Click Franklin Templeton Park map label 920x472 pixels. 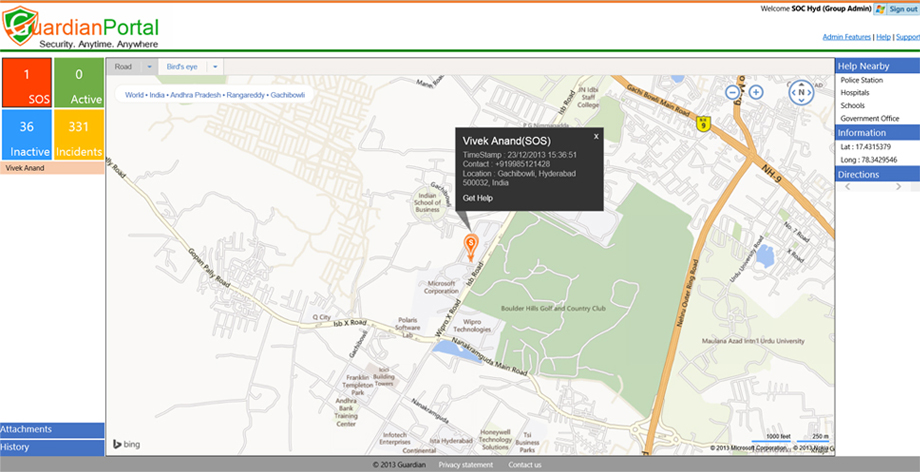pyautogui.click(x=358, y=385)
